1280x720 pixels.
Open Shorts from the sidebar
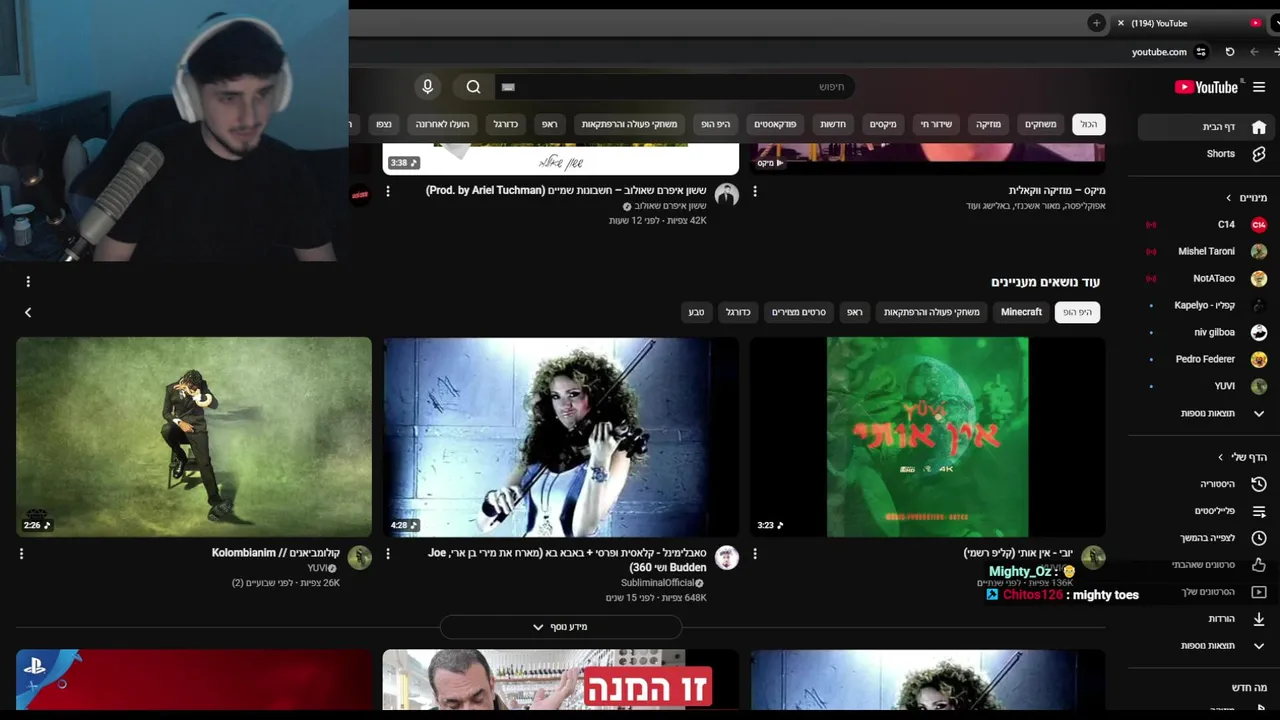[1204, 154]
